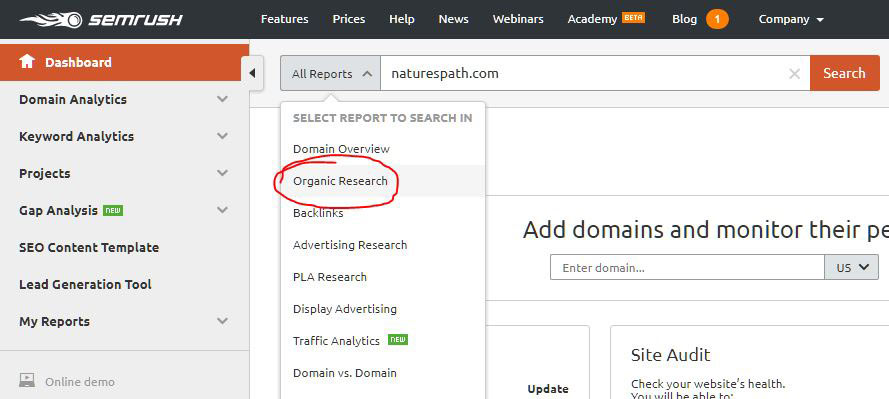Open the Academy page

(x=592, y=19)
